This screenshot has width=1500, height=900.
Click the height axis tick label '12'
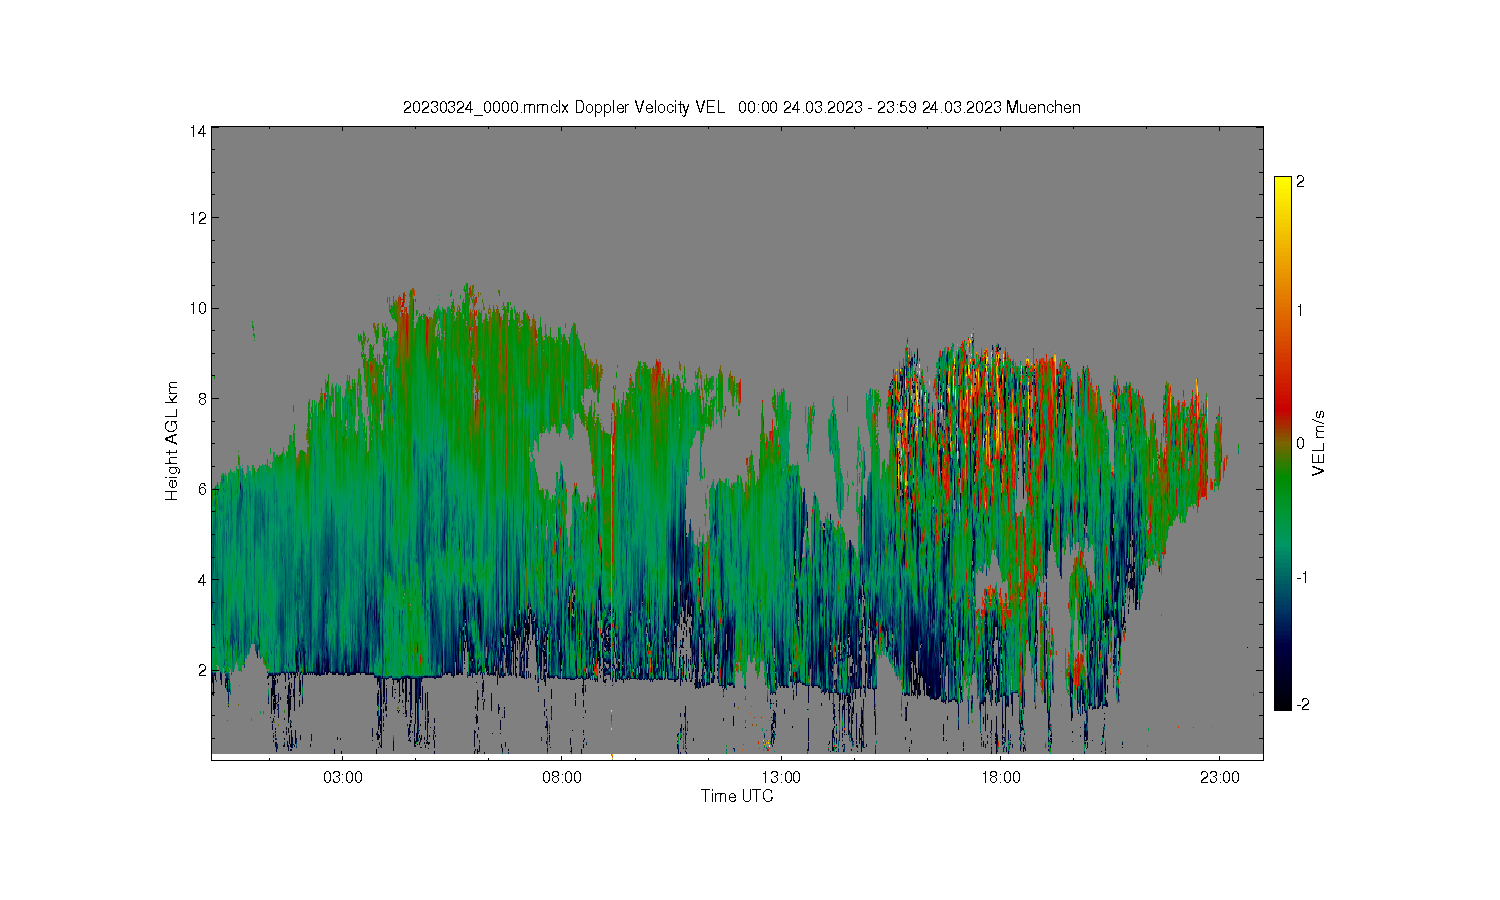click(198, 218)
